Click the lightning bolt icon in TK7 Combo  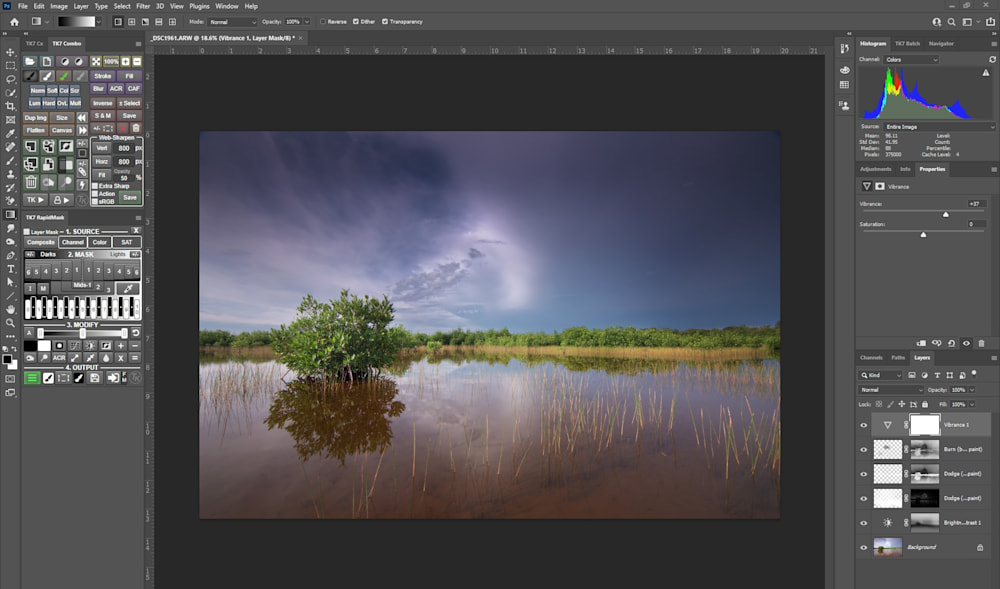tap(82, 185)
